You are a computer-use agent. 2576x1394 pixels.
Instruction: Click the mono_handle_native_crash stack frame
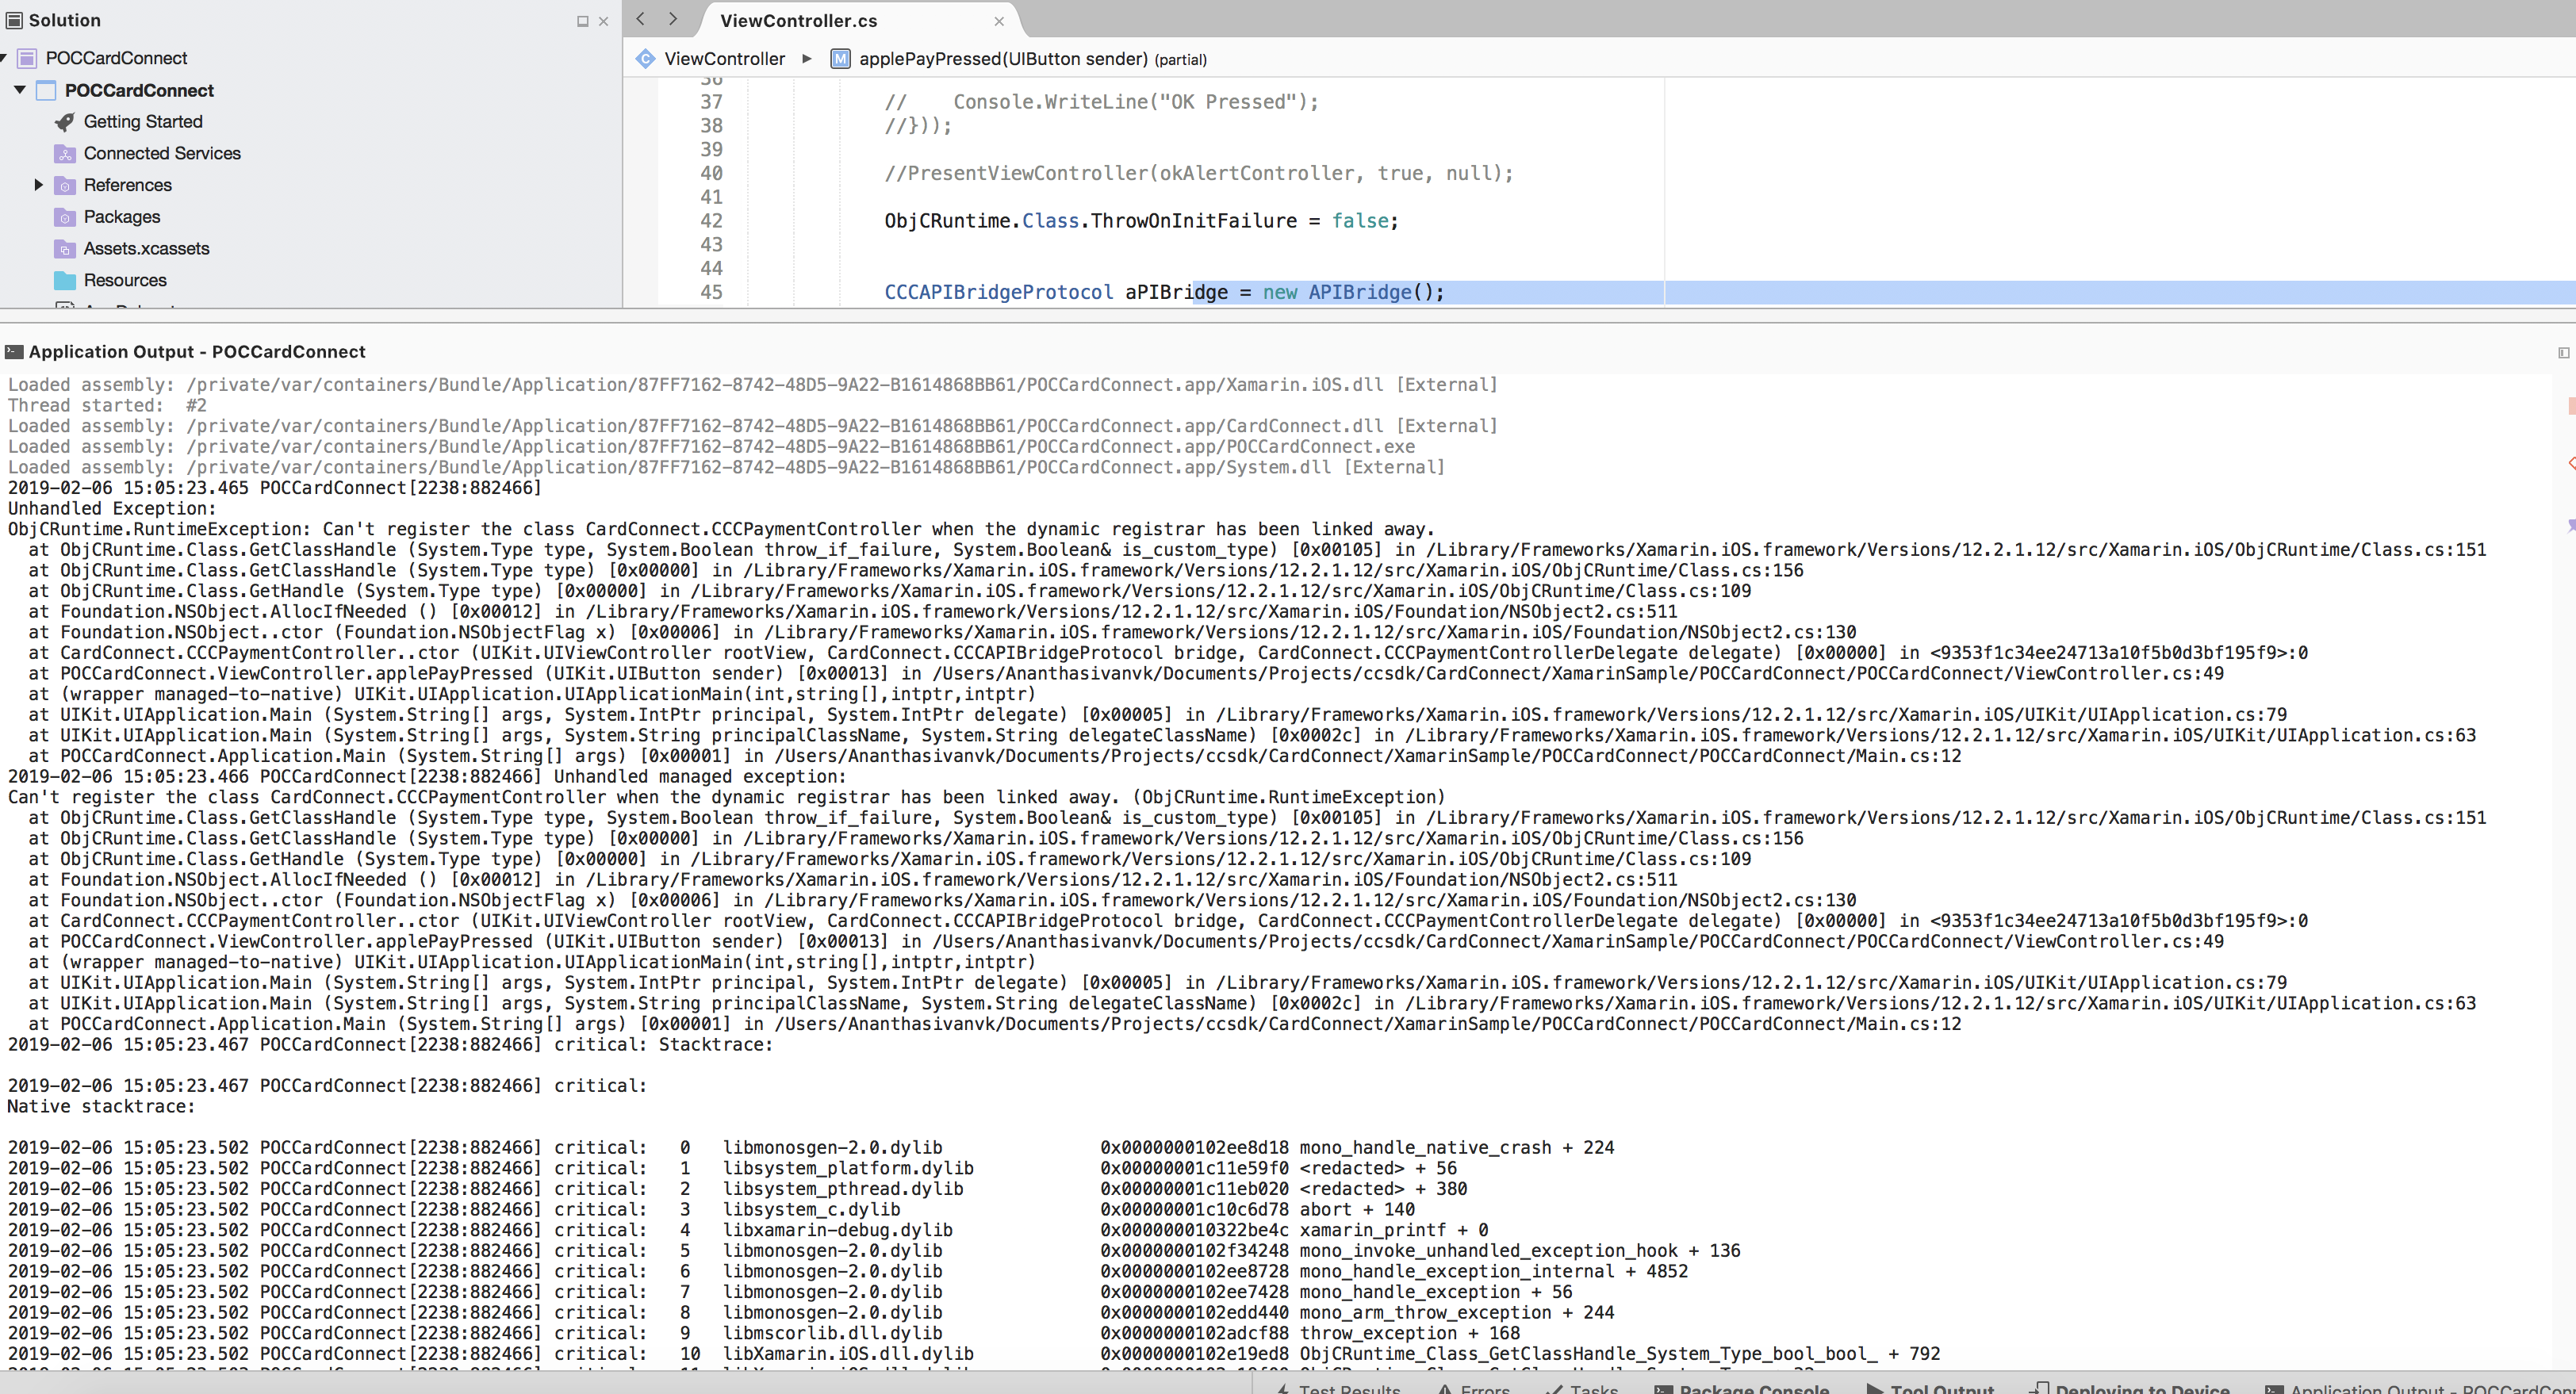point(811,1148)
